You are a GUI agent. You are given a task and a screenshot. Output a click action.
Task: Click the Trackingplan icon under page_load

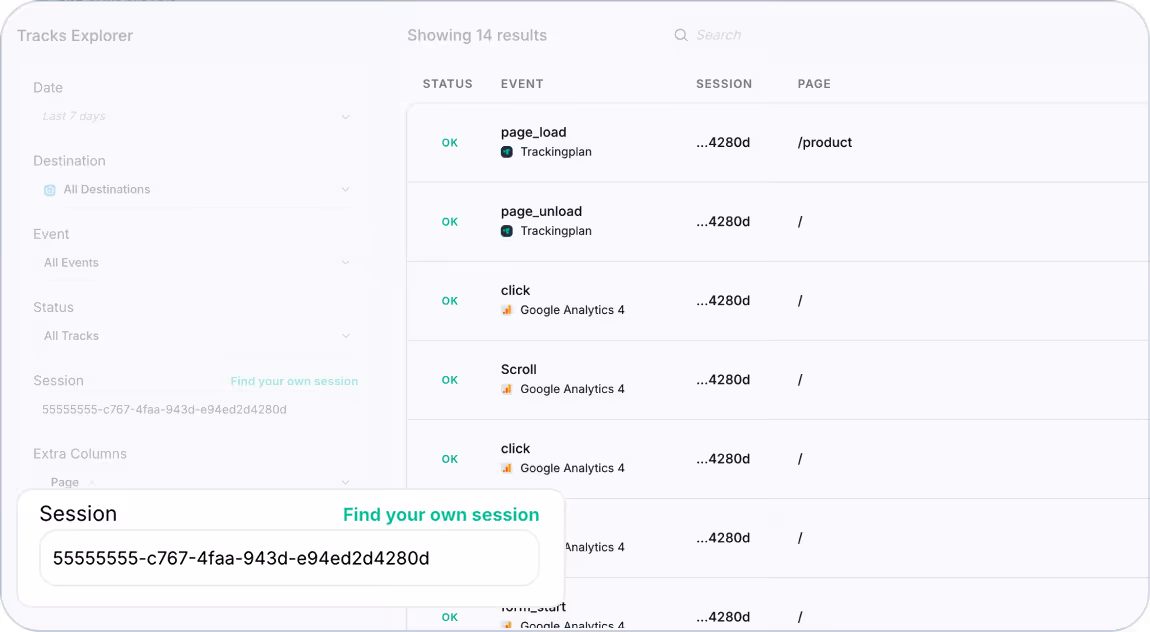(507, 152)
